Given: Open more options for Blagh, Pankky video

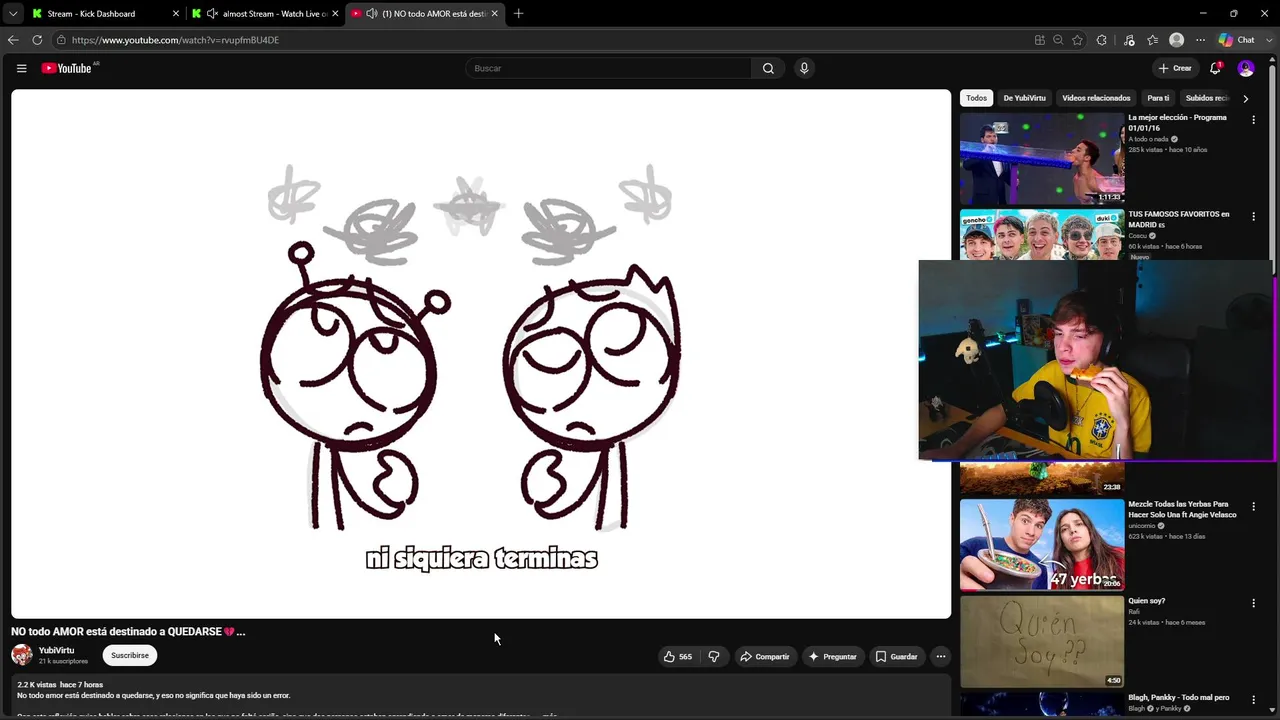Looking at the screenshot, I should pos(1253,700).
